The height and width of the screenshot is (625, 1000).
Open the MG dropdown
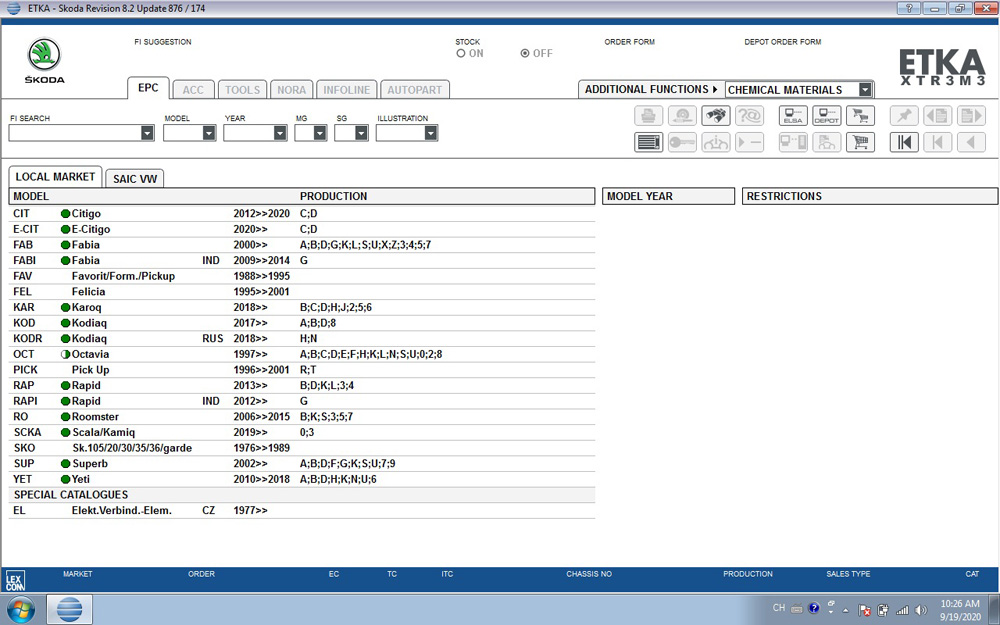[x=320, y=133]
